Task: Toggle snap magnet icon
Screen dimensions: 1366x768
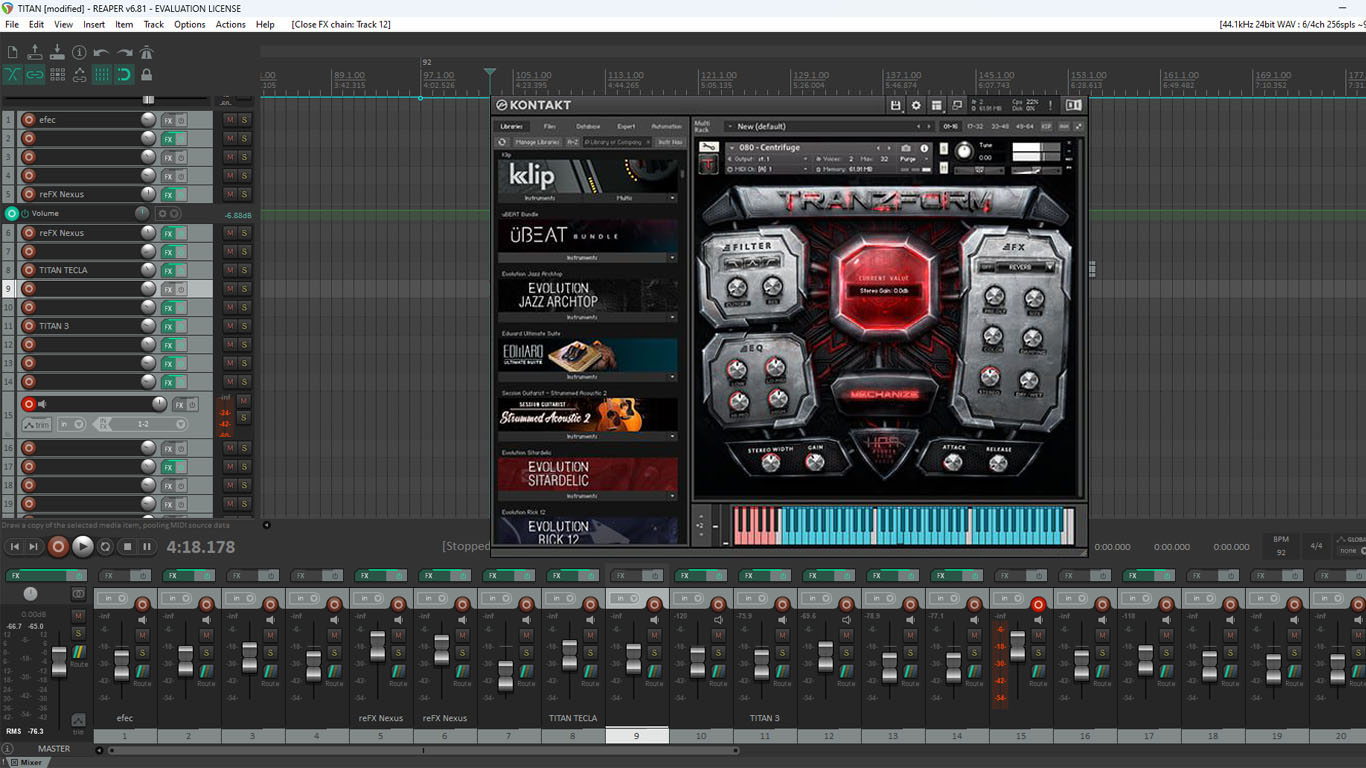Action: pyautogui.click(x=124, y=74)
